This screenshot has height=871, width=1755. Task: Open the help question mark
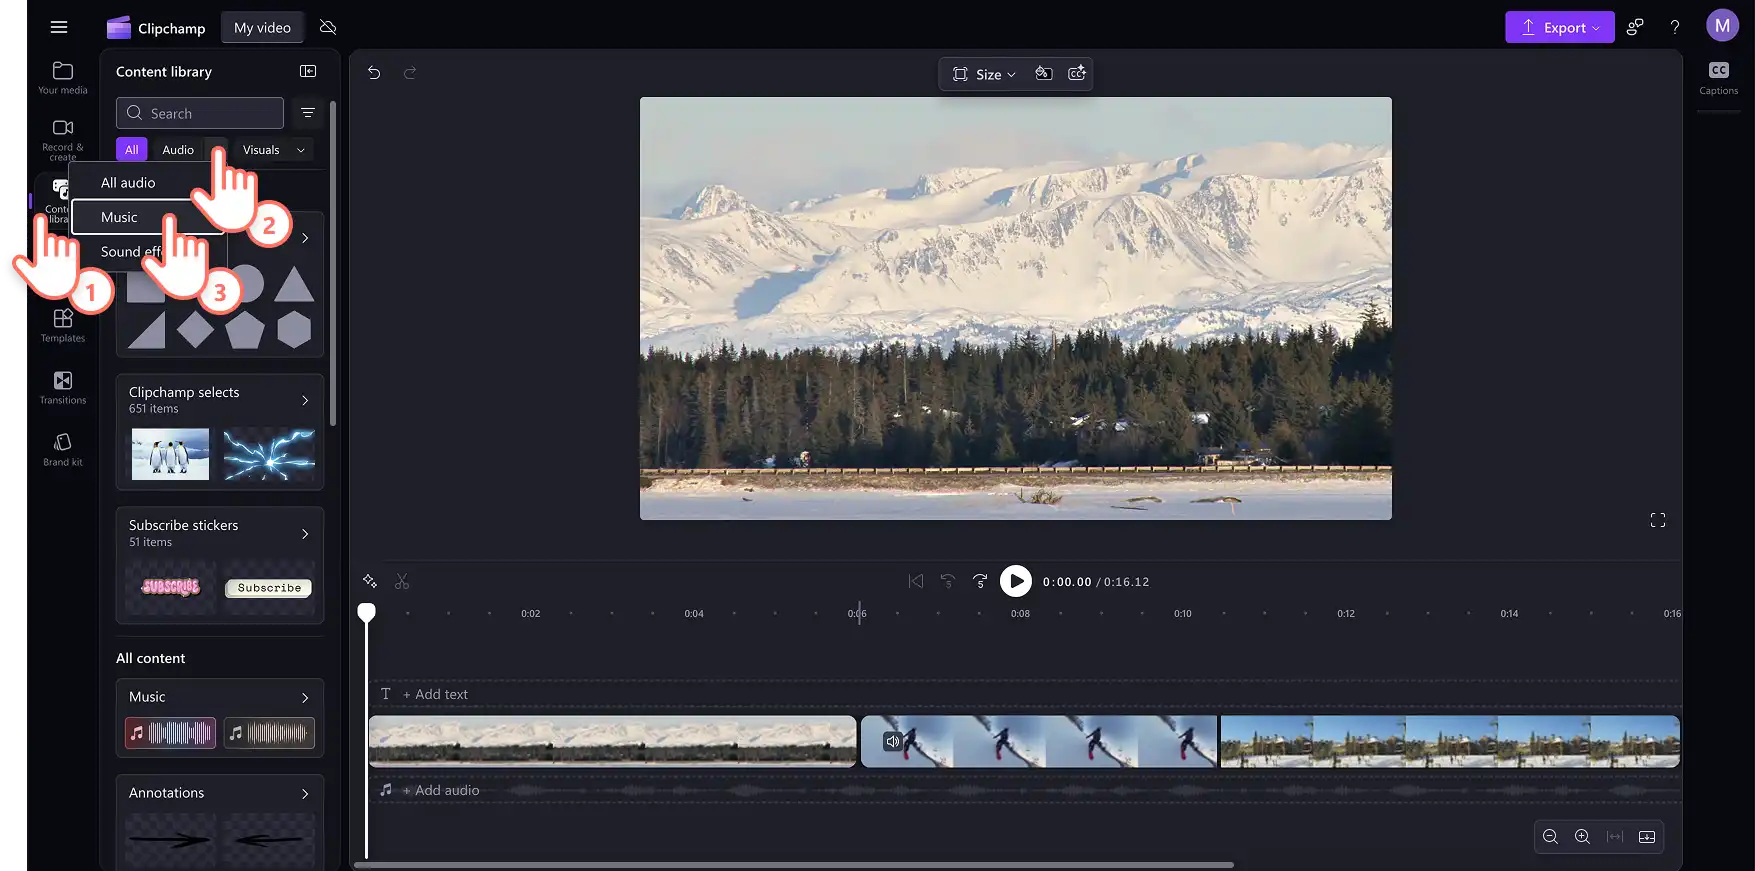(1675, 27)
